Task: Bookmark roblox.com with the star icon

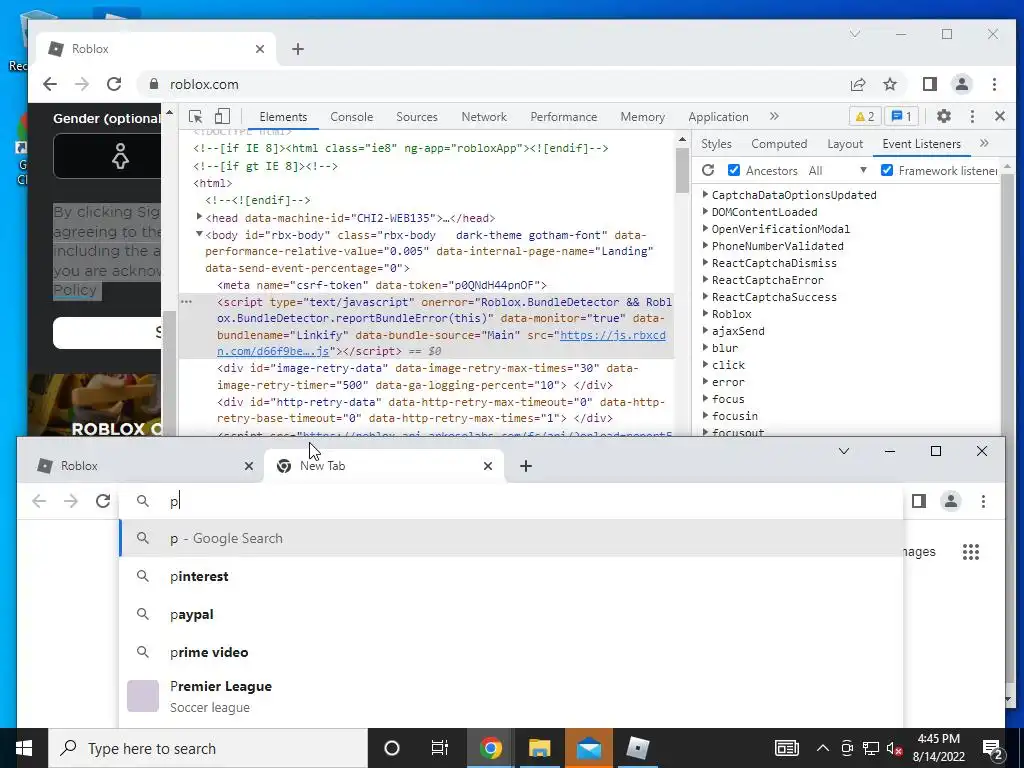Action: pyautogui.click(x=890, y=84)
